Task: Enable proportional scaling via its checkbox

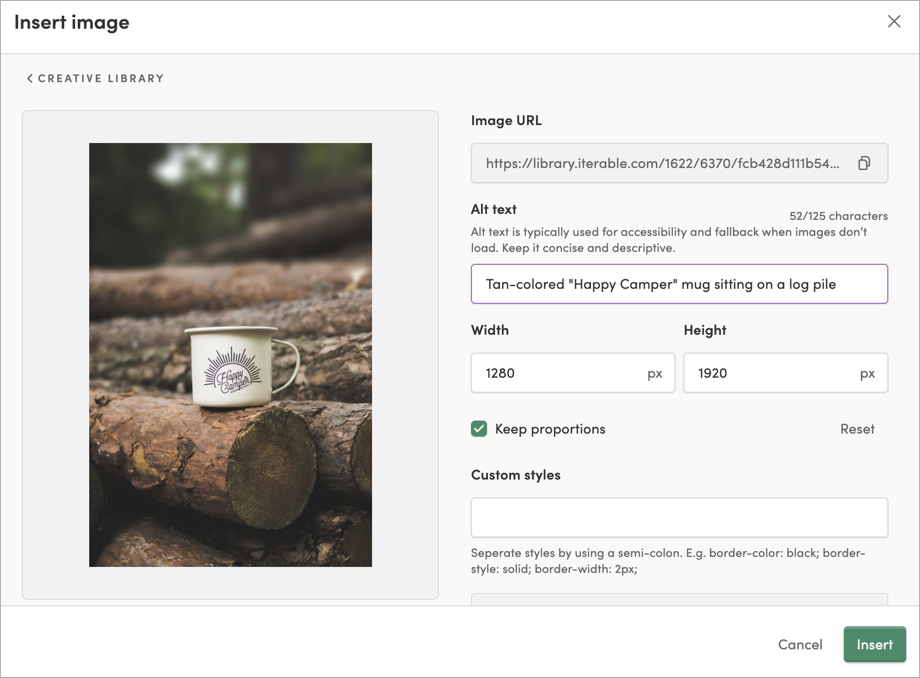Action: click(x=479, y=428)
